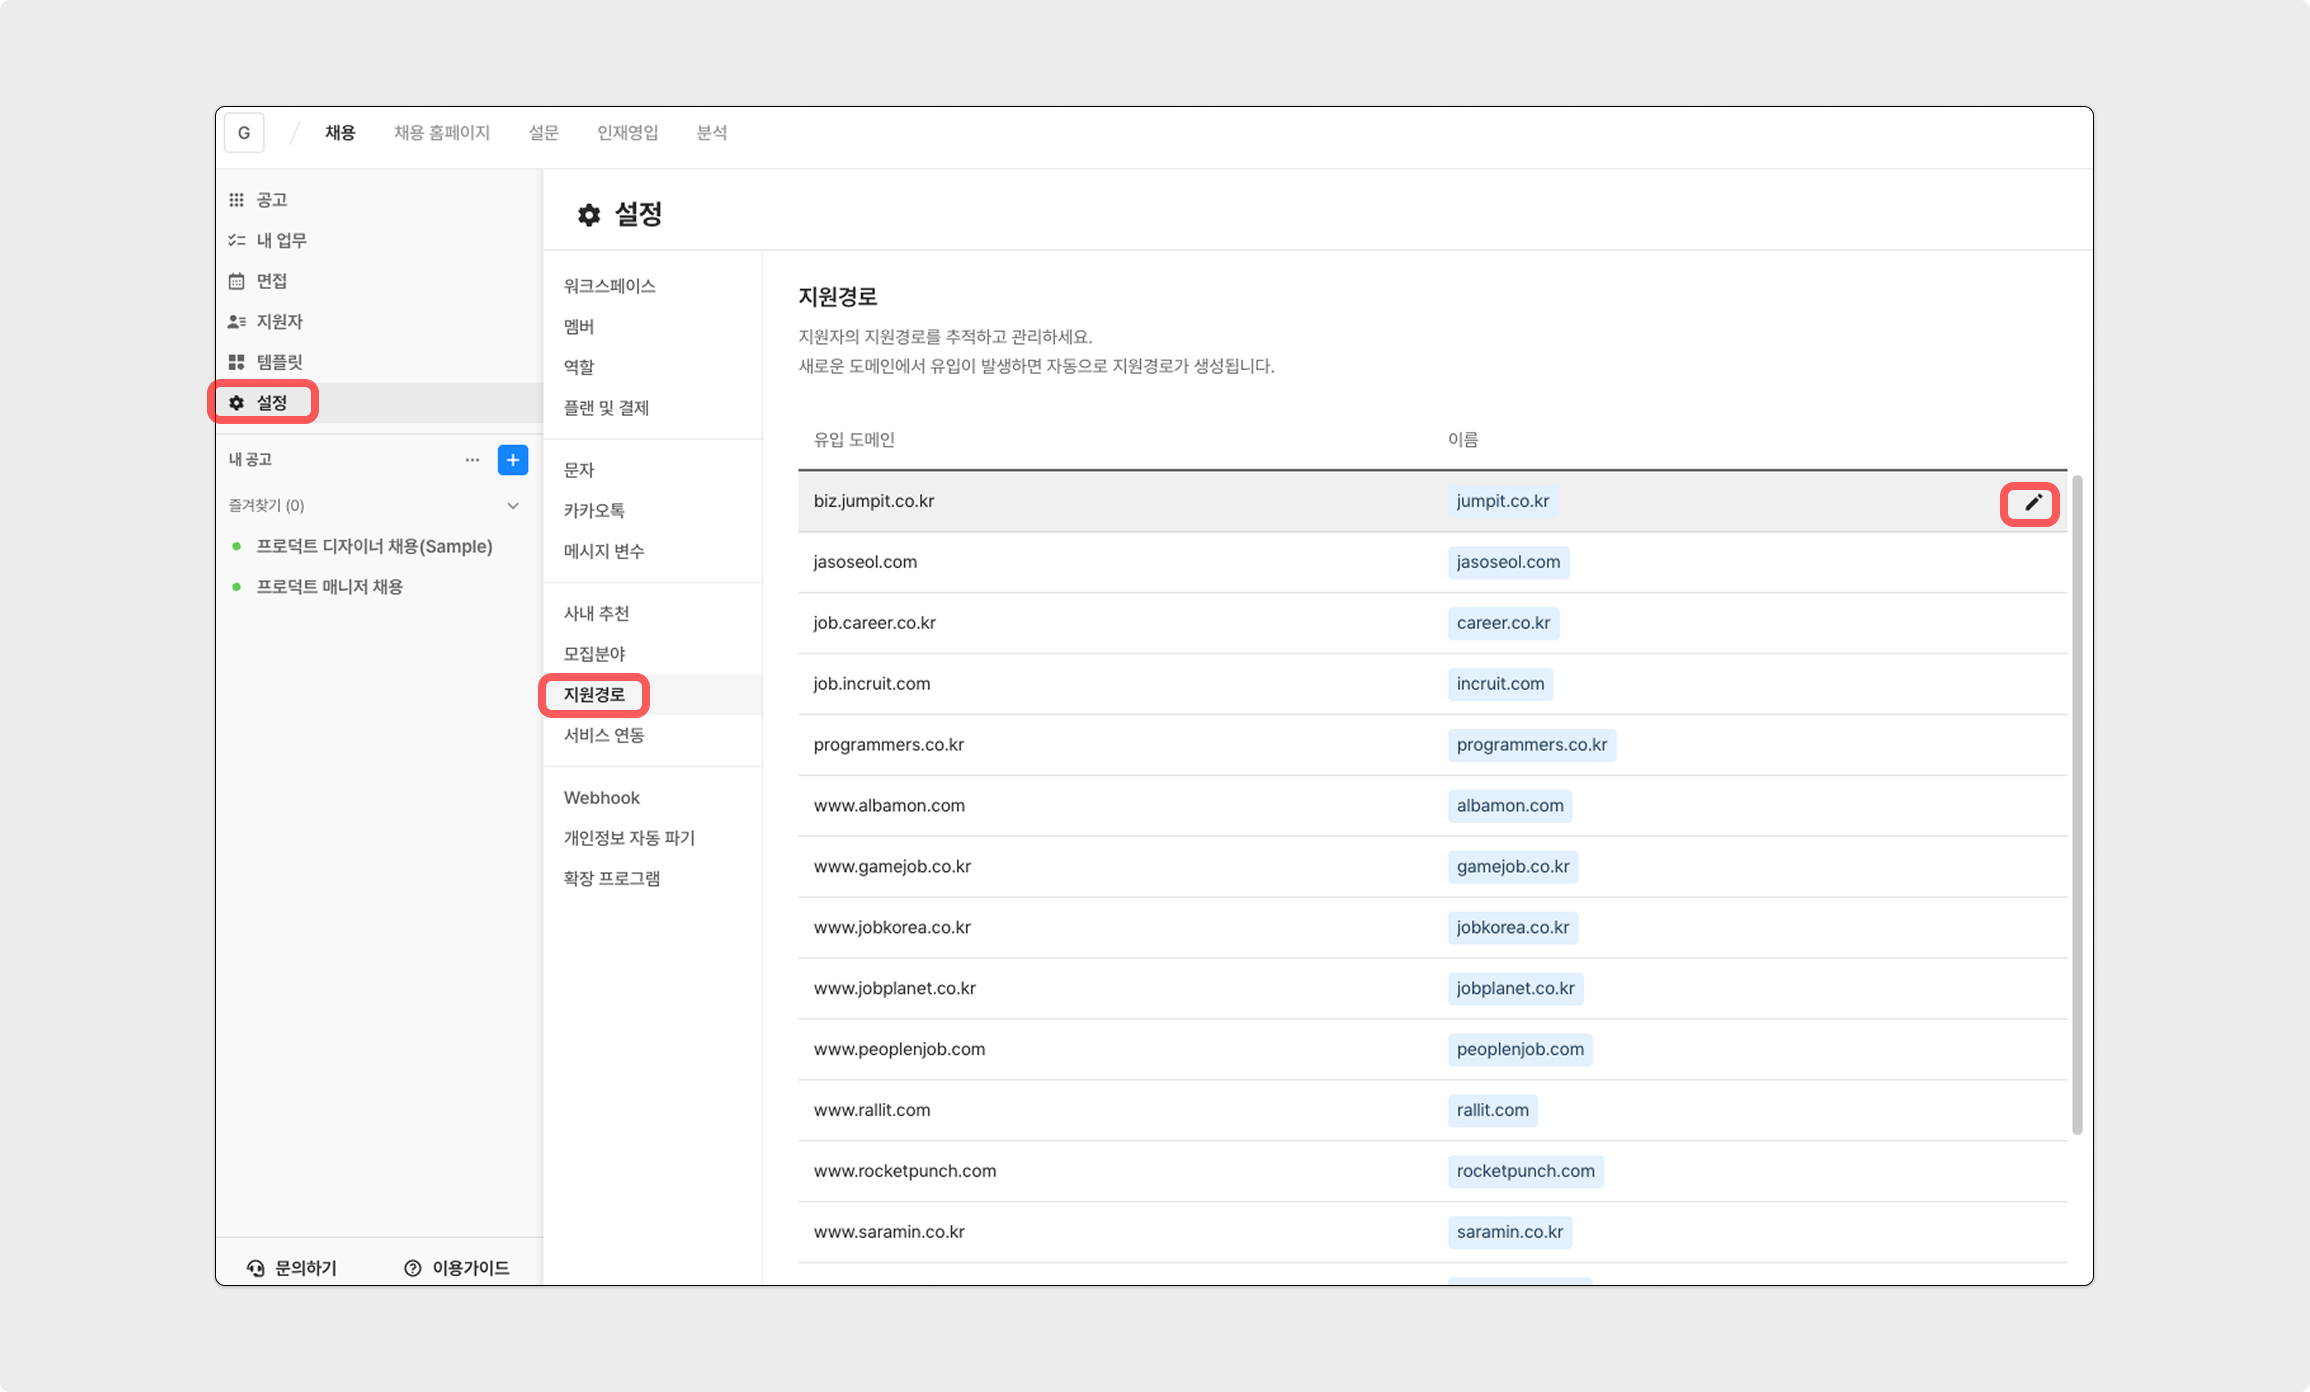Open 프로덕트 디자이너 채용(Sample) posting

(x=374, y=546)
